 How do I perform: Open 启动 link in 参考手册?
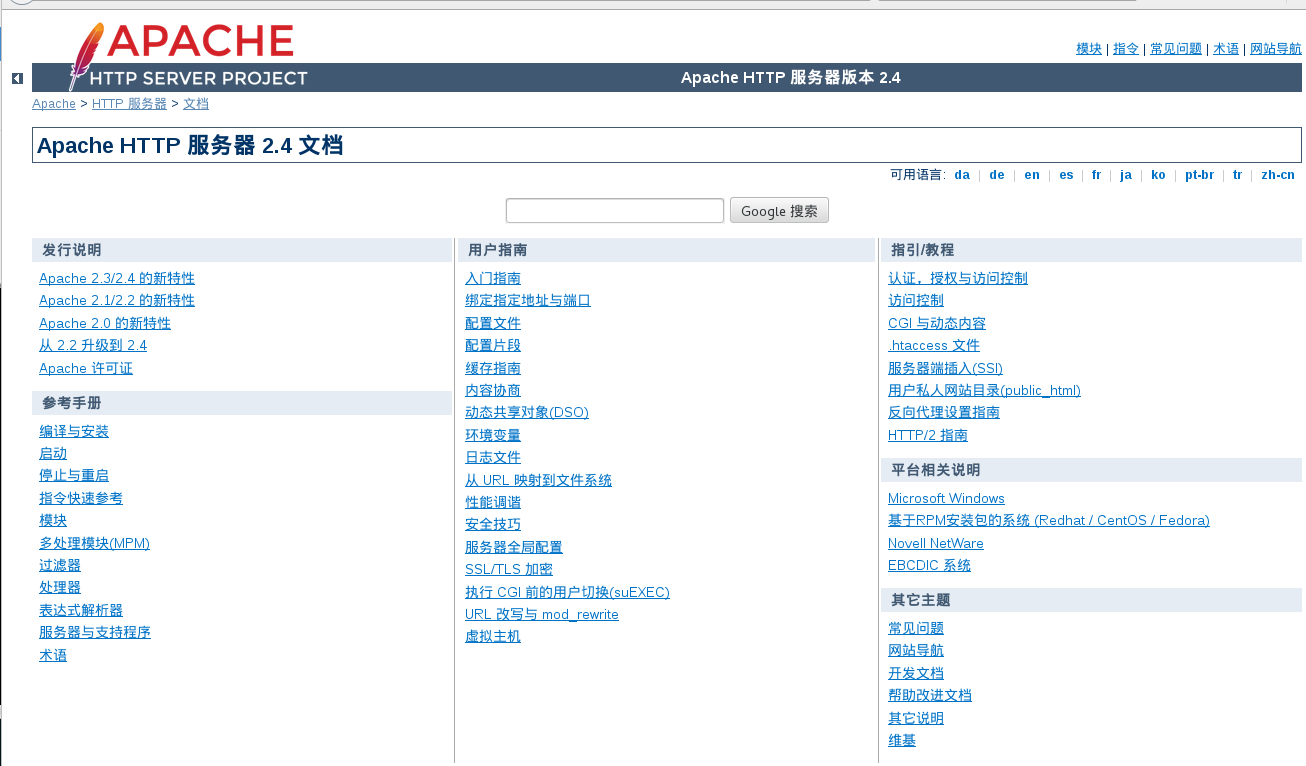point(53,453)
